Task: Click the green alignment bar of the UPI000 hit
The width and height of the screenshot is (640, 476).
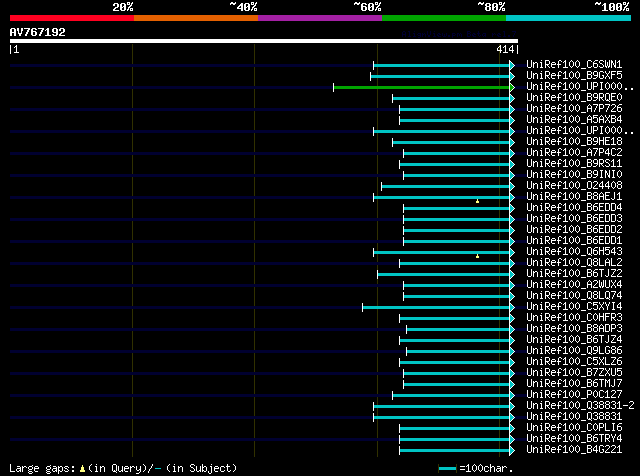Action: coord(421,87)
